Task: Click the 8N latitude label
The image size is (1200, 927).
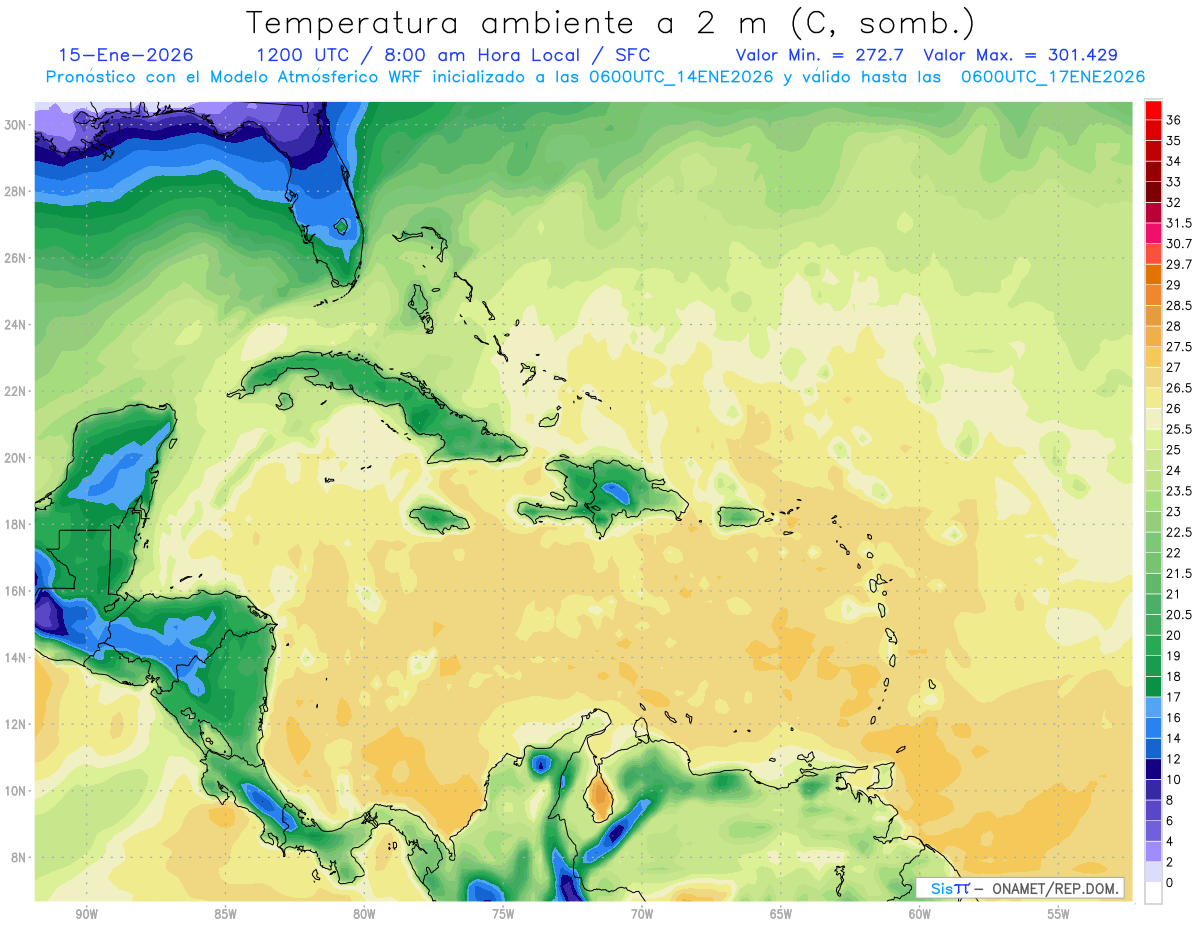Action: click(17, 858)
